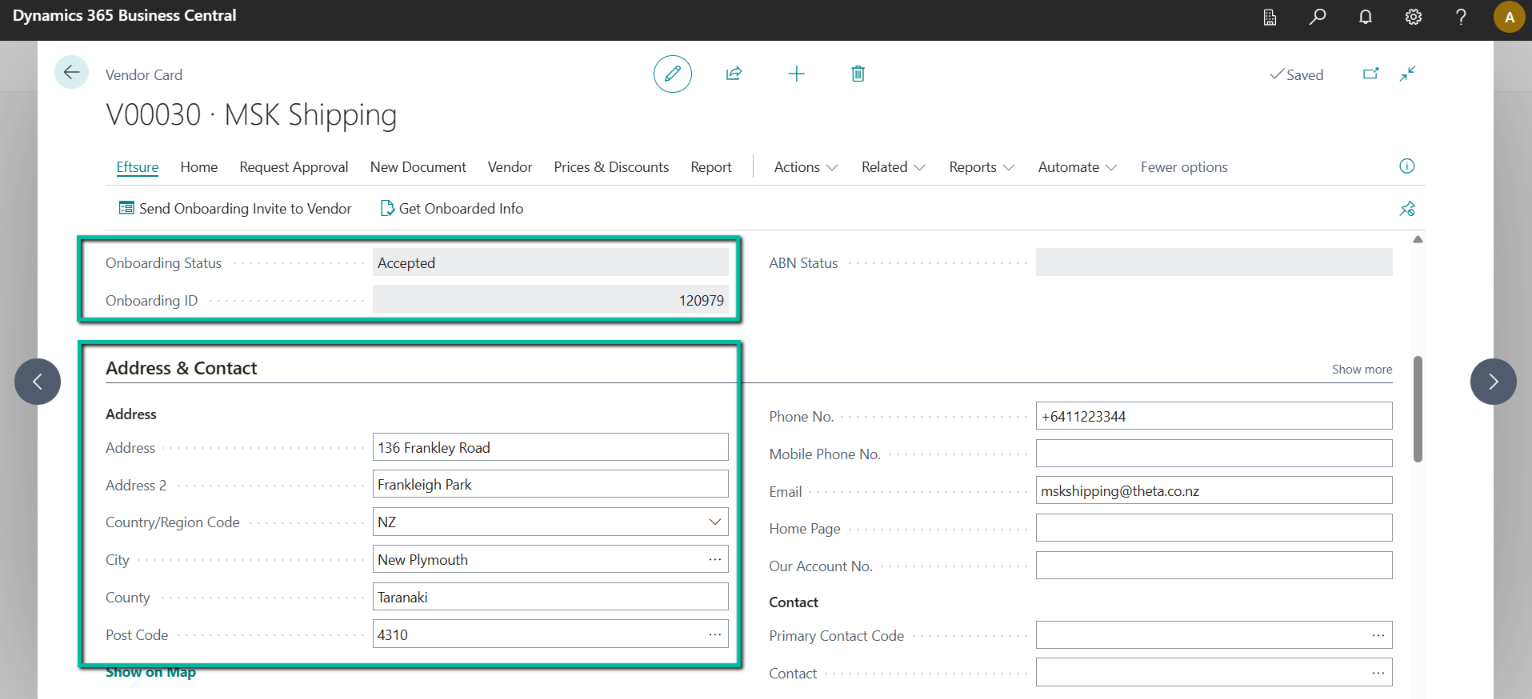Viewport: 1532px width, 699px height.
Task: Open New Document menu
Action: tap(418, 167)
